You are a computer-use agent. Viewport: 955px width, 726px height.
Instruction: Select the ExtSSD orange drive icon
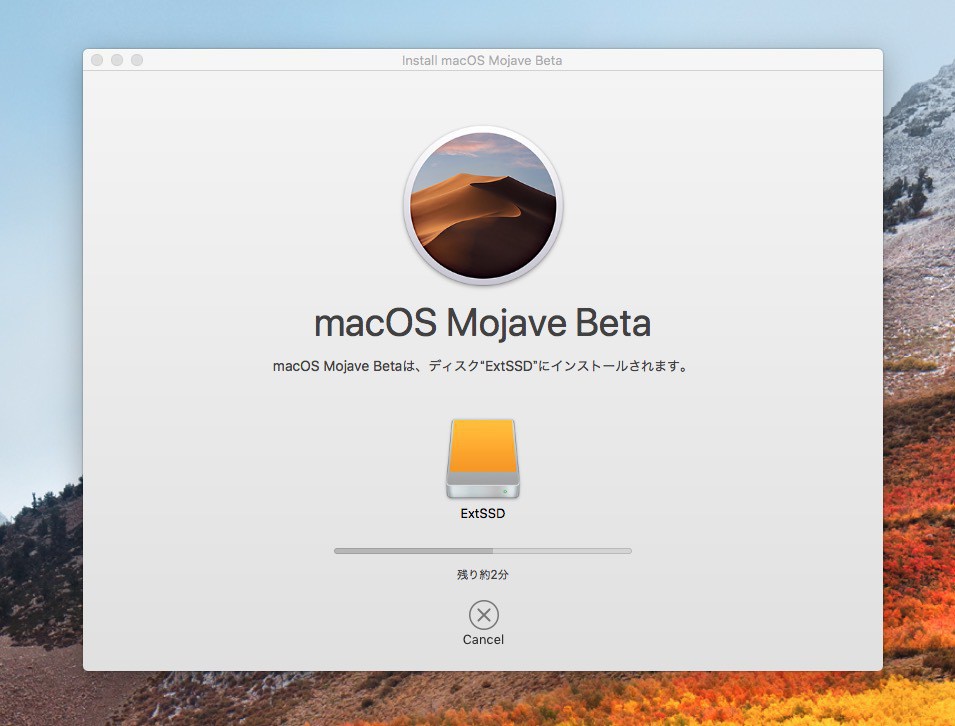coord(483,459)
